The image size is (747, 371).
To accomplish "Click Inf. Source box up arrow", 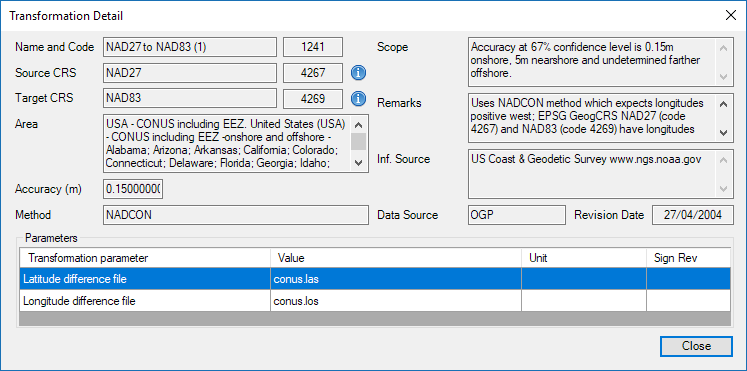I will click(x=723, y=160).
